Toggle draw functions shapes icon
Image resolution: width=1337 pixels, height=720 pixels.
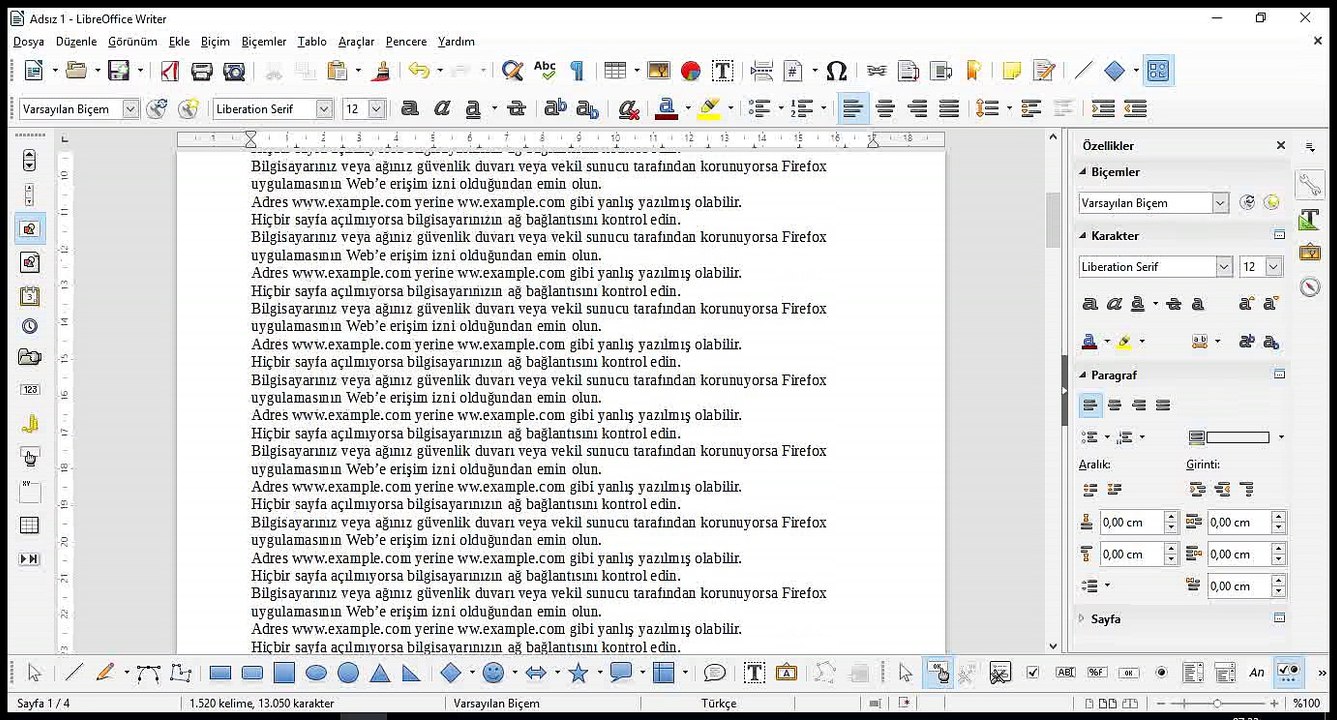(x=1159, y=71)
